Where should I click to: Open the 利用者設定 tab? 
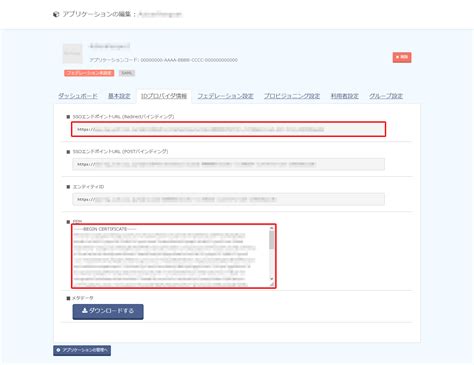click(x=345, y=96)
